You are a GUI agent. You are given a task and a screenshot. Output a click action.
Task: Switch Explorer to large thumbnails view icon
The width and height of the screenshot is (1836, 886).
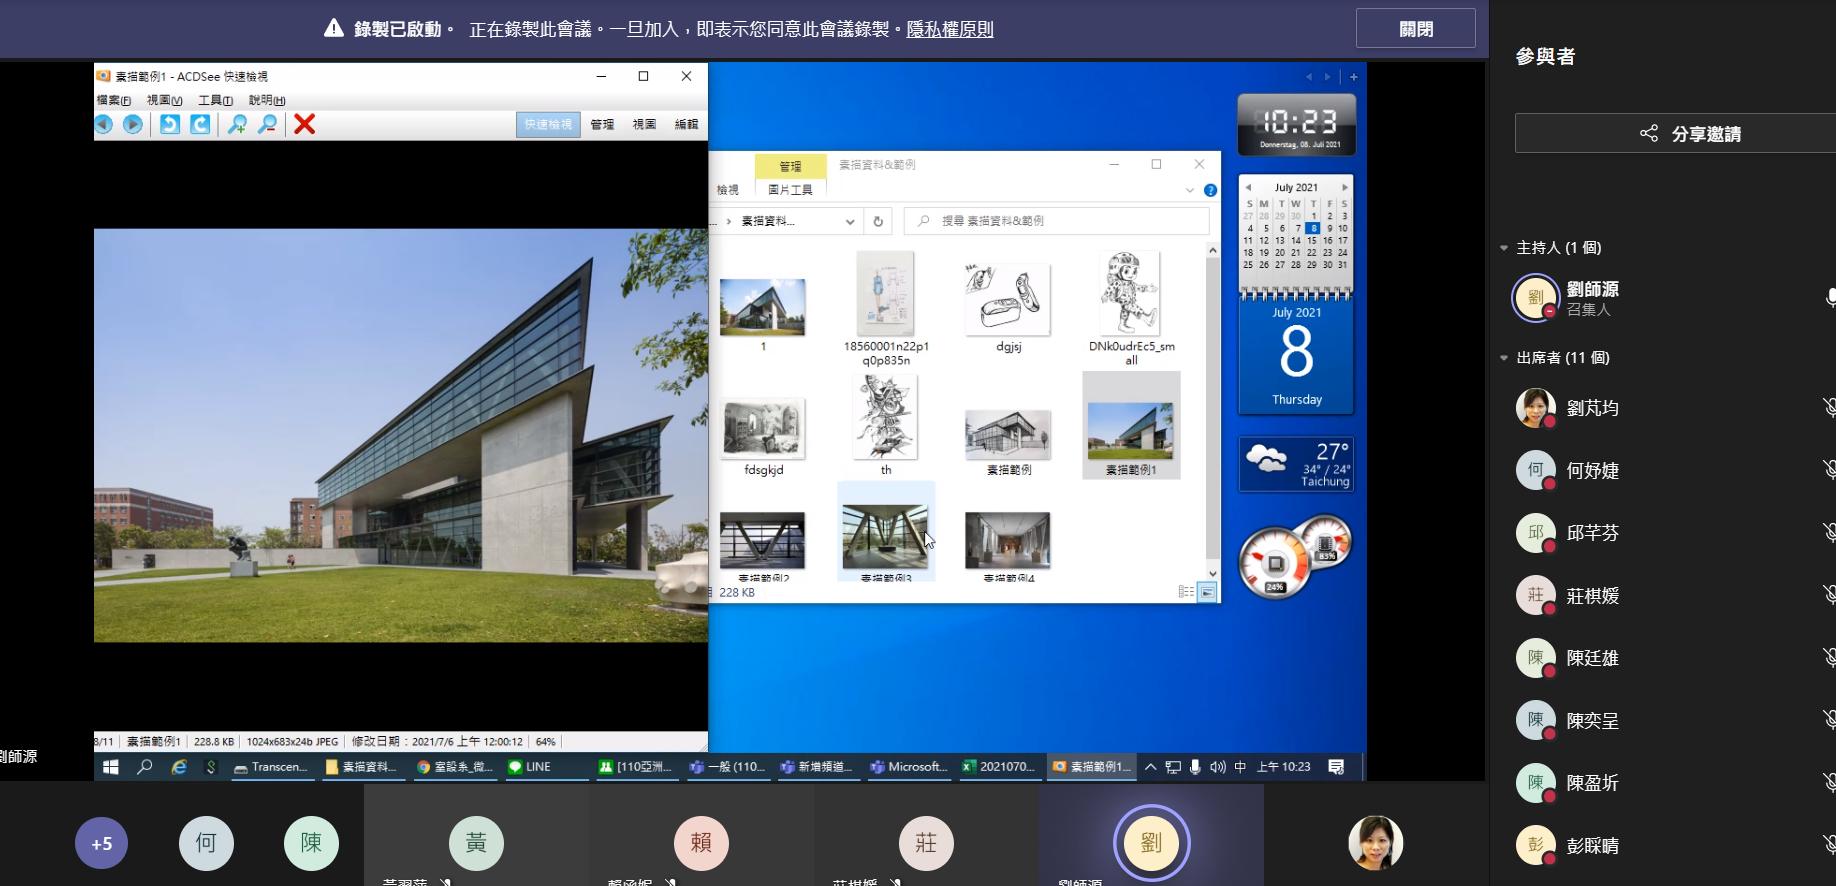point(1207,592)
